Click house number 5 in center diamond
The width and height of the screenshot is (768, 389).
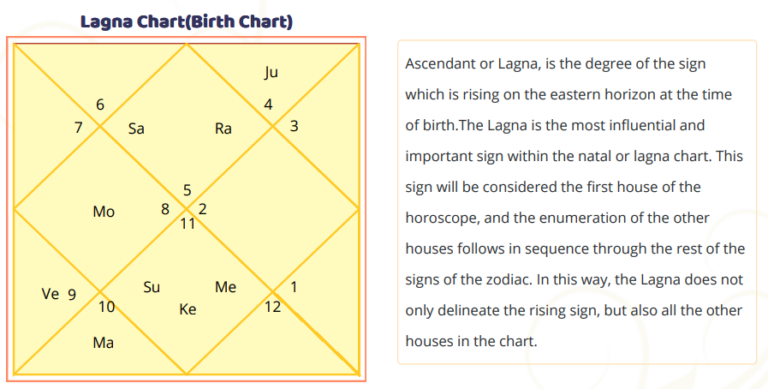(187, 190)
